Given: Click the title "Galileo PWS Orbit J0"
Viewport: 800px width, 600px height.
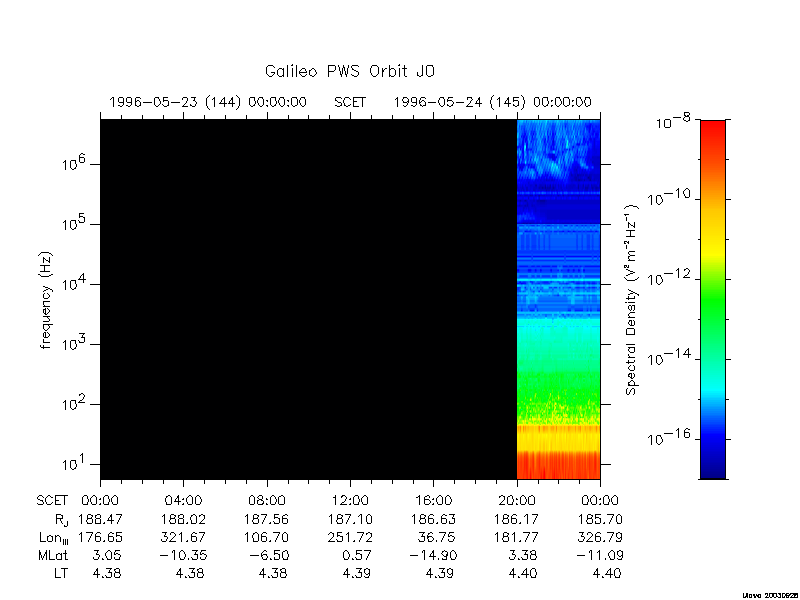Looking at the screenshot, I should click(x=349, y=71).
